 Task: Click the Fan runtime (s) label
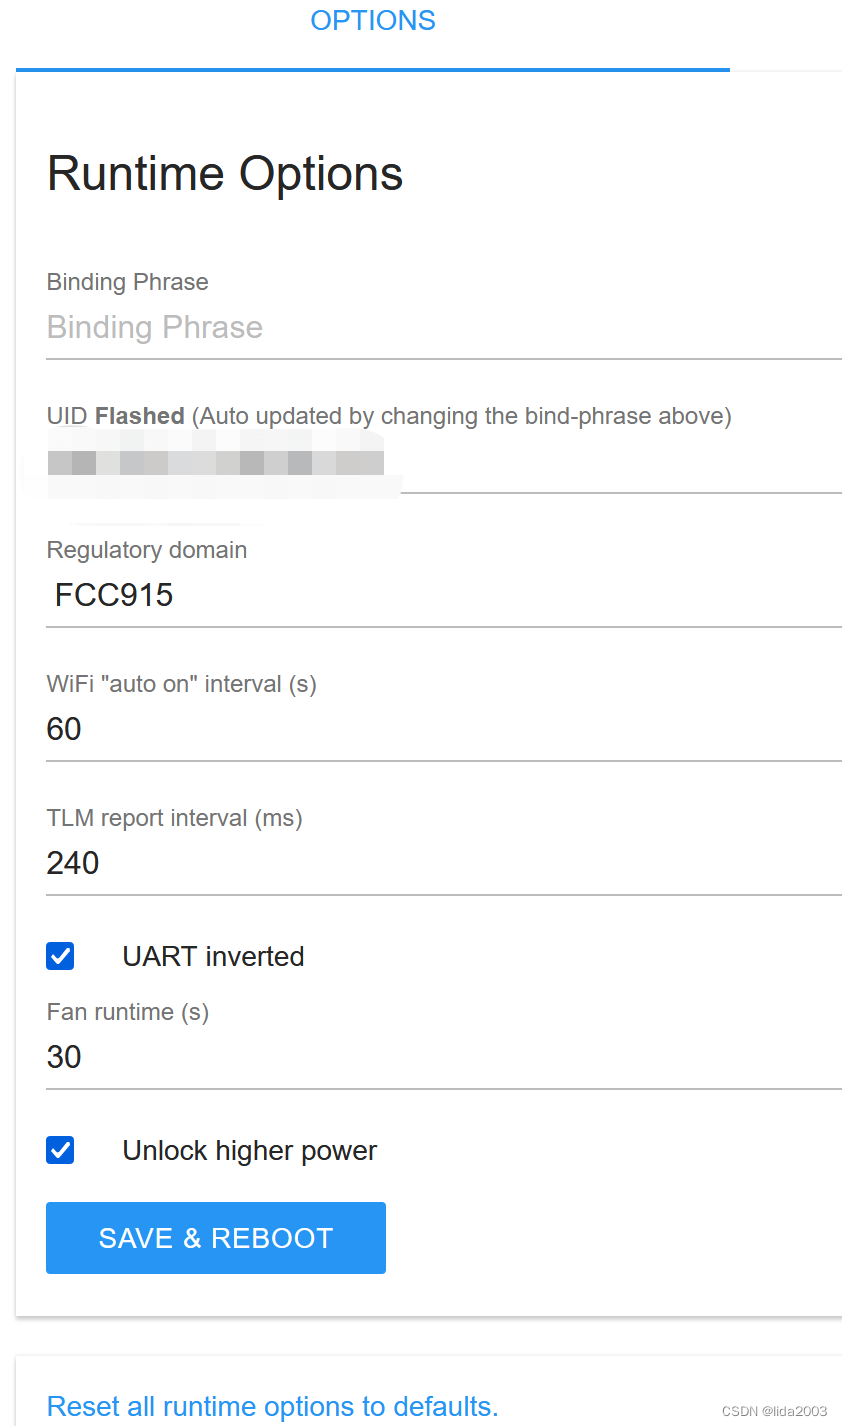[127, 1012]
